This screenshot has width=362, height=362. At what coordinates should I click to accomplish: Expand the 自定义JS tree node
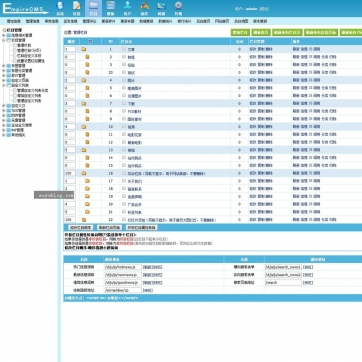(4, 105)
